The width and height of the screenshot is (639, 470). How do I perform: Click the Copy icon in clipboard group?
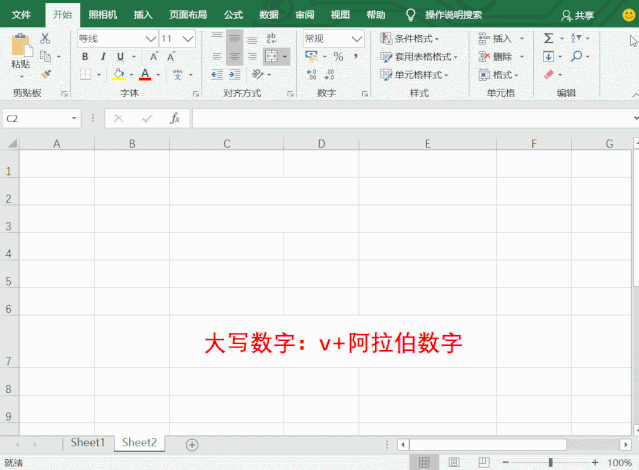pos(45,56)
